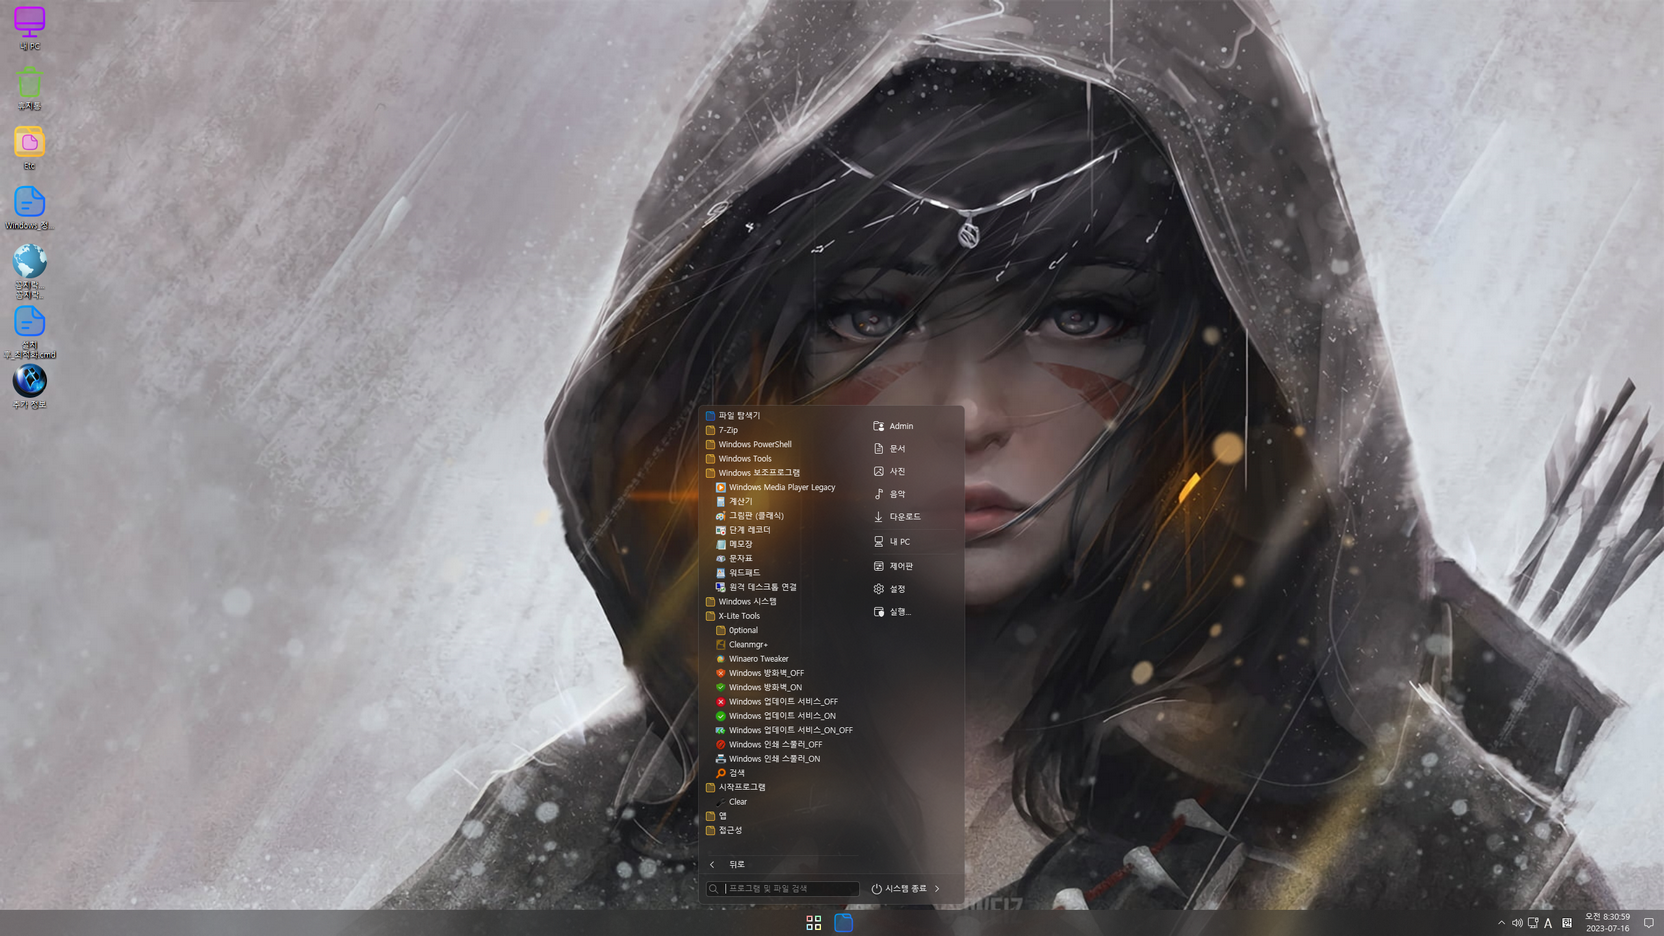Viewport: 1664px width, 936px height.
Task: Focus the 프로그램 및 파일 검색 box
Action: click(783, 888)
